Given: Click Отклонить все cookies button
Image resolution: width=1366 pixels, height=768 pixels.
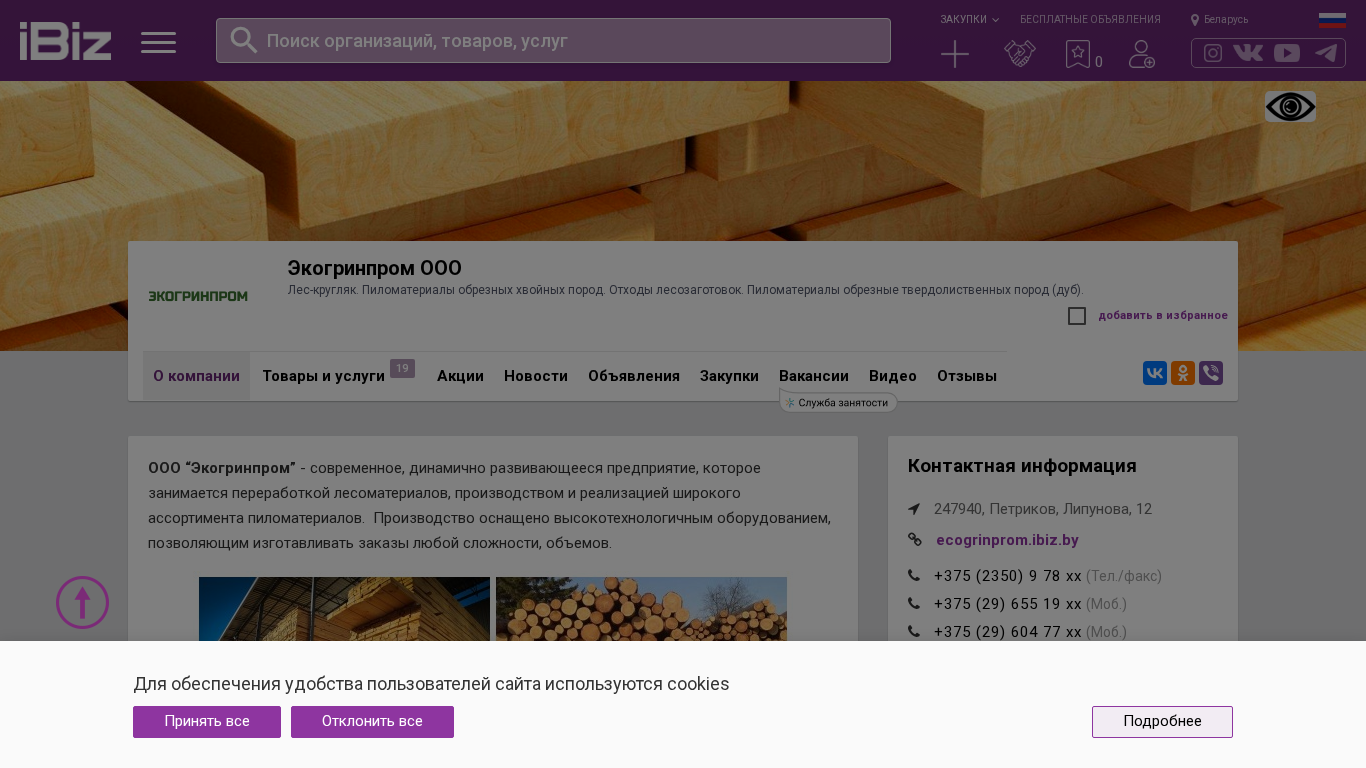Looking at the screenshot, I should 372,722.
